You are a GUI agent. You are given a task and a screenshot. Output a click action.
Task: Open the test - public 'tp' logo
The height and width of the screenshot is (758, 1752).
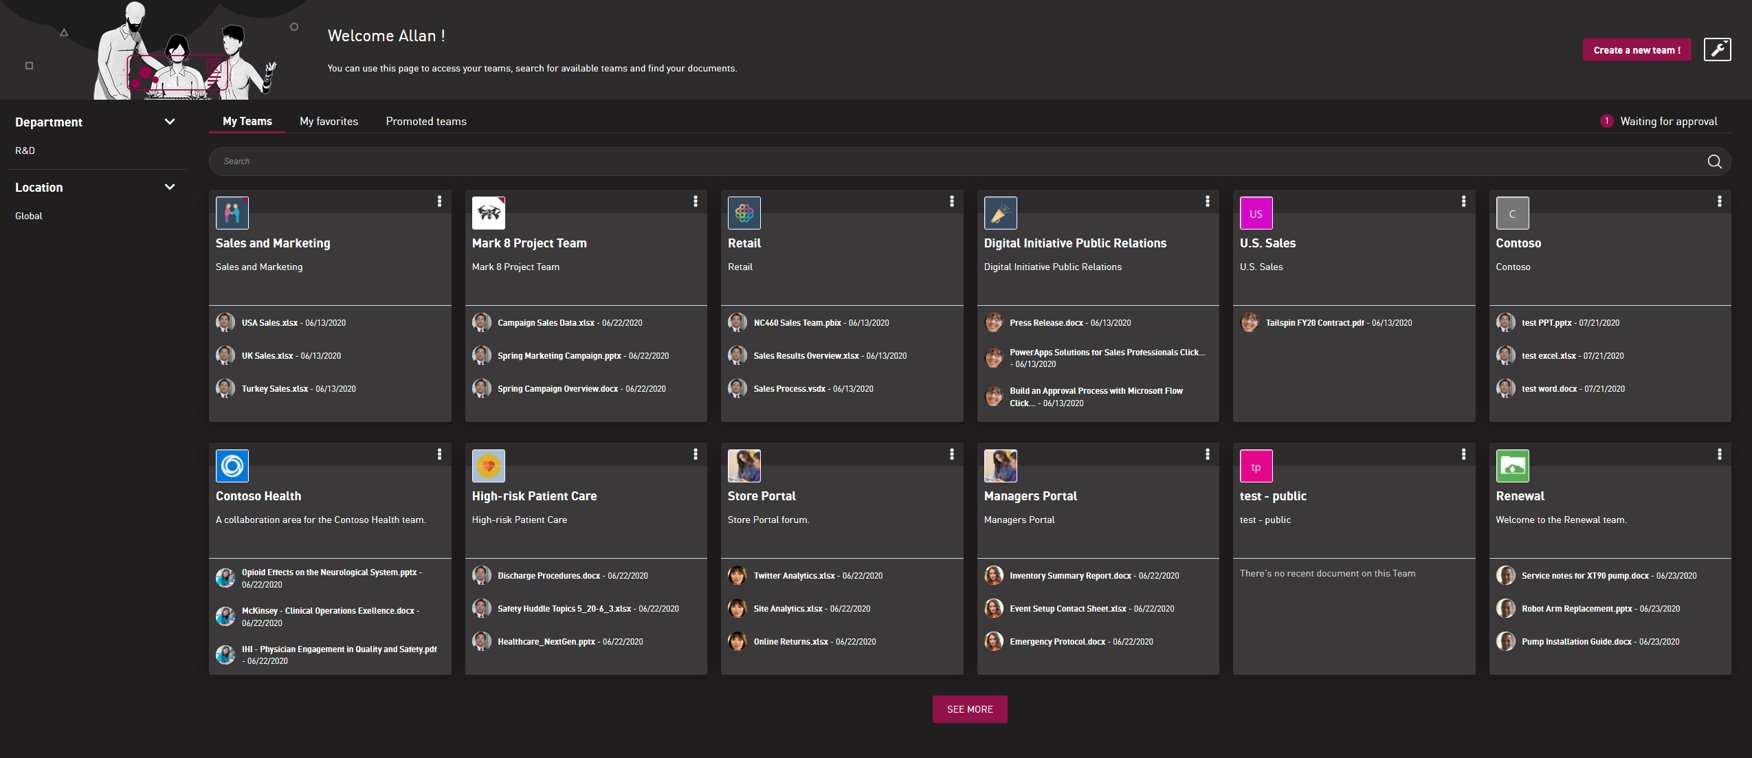(x=1256, y=466)
